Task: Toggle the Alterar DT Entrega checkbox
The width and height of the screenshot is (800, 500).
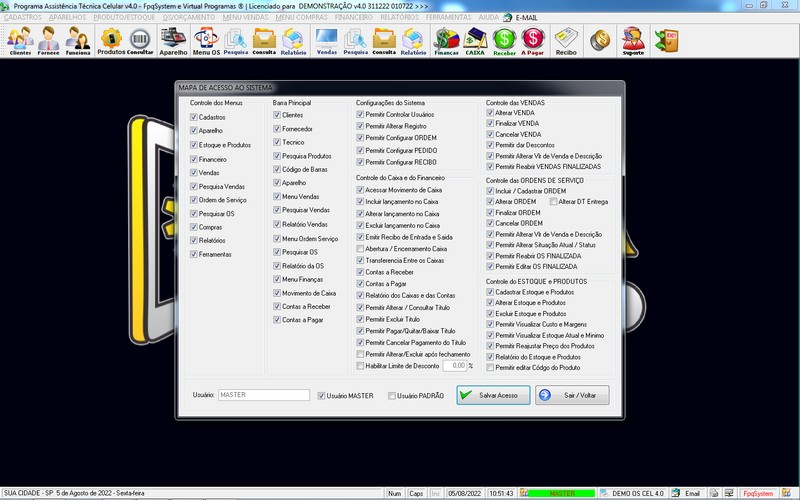Action: 553,201
